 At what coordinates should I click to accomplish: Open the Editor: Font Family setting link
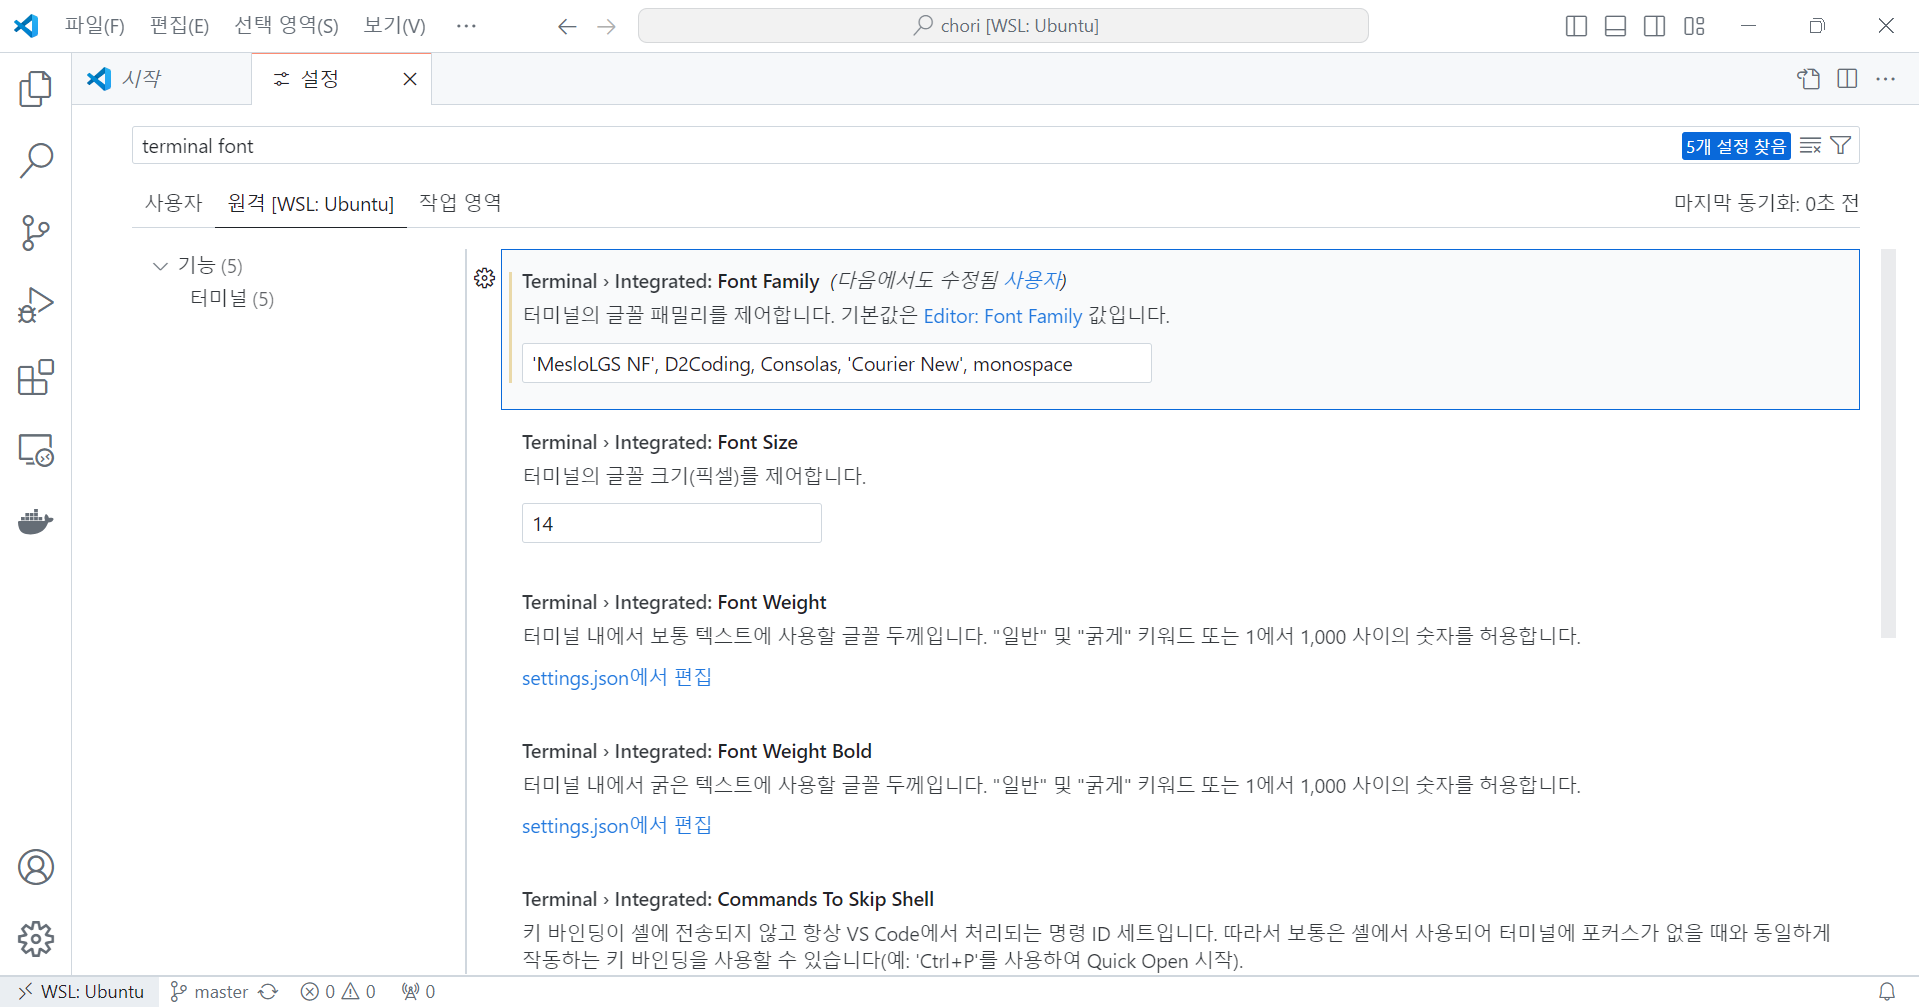pyautogui.click(x=1003, y=316)
